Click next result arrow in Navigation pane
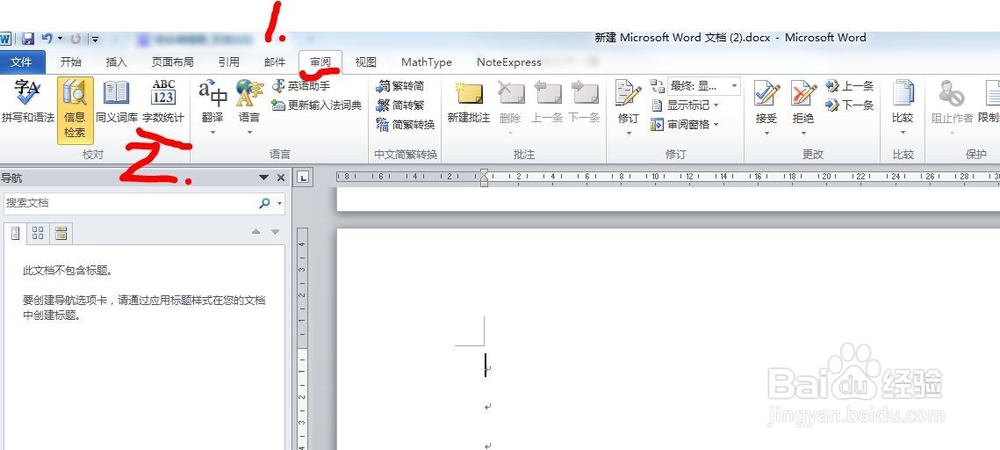 (275, 232)
